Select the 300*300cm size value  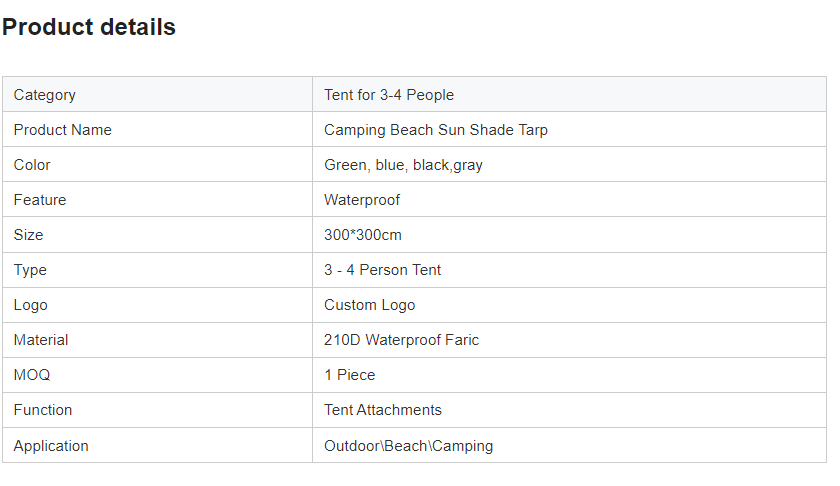pyautogui.click(x=363, y=235)
